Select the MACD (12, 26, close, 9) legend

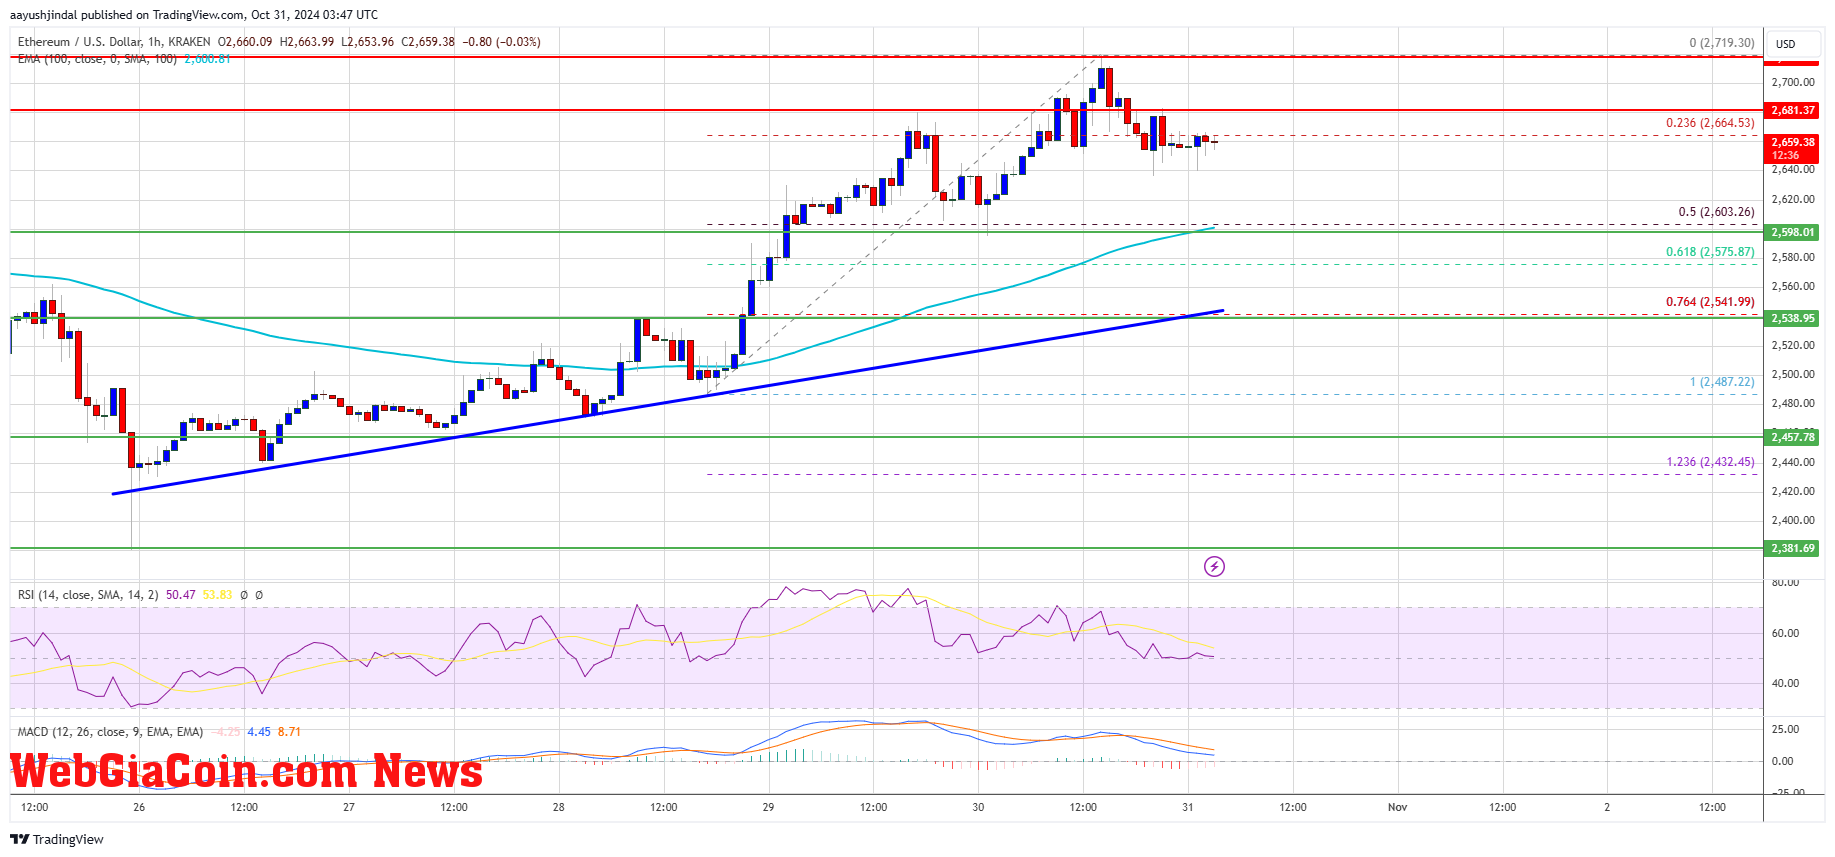click(x=110, y=732)
